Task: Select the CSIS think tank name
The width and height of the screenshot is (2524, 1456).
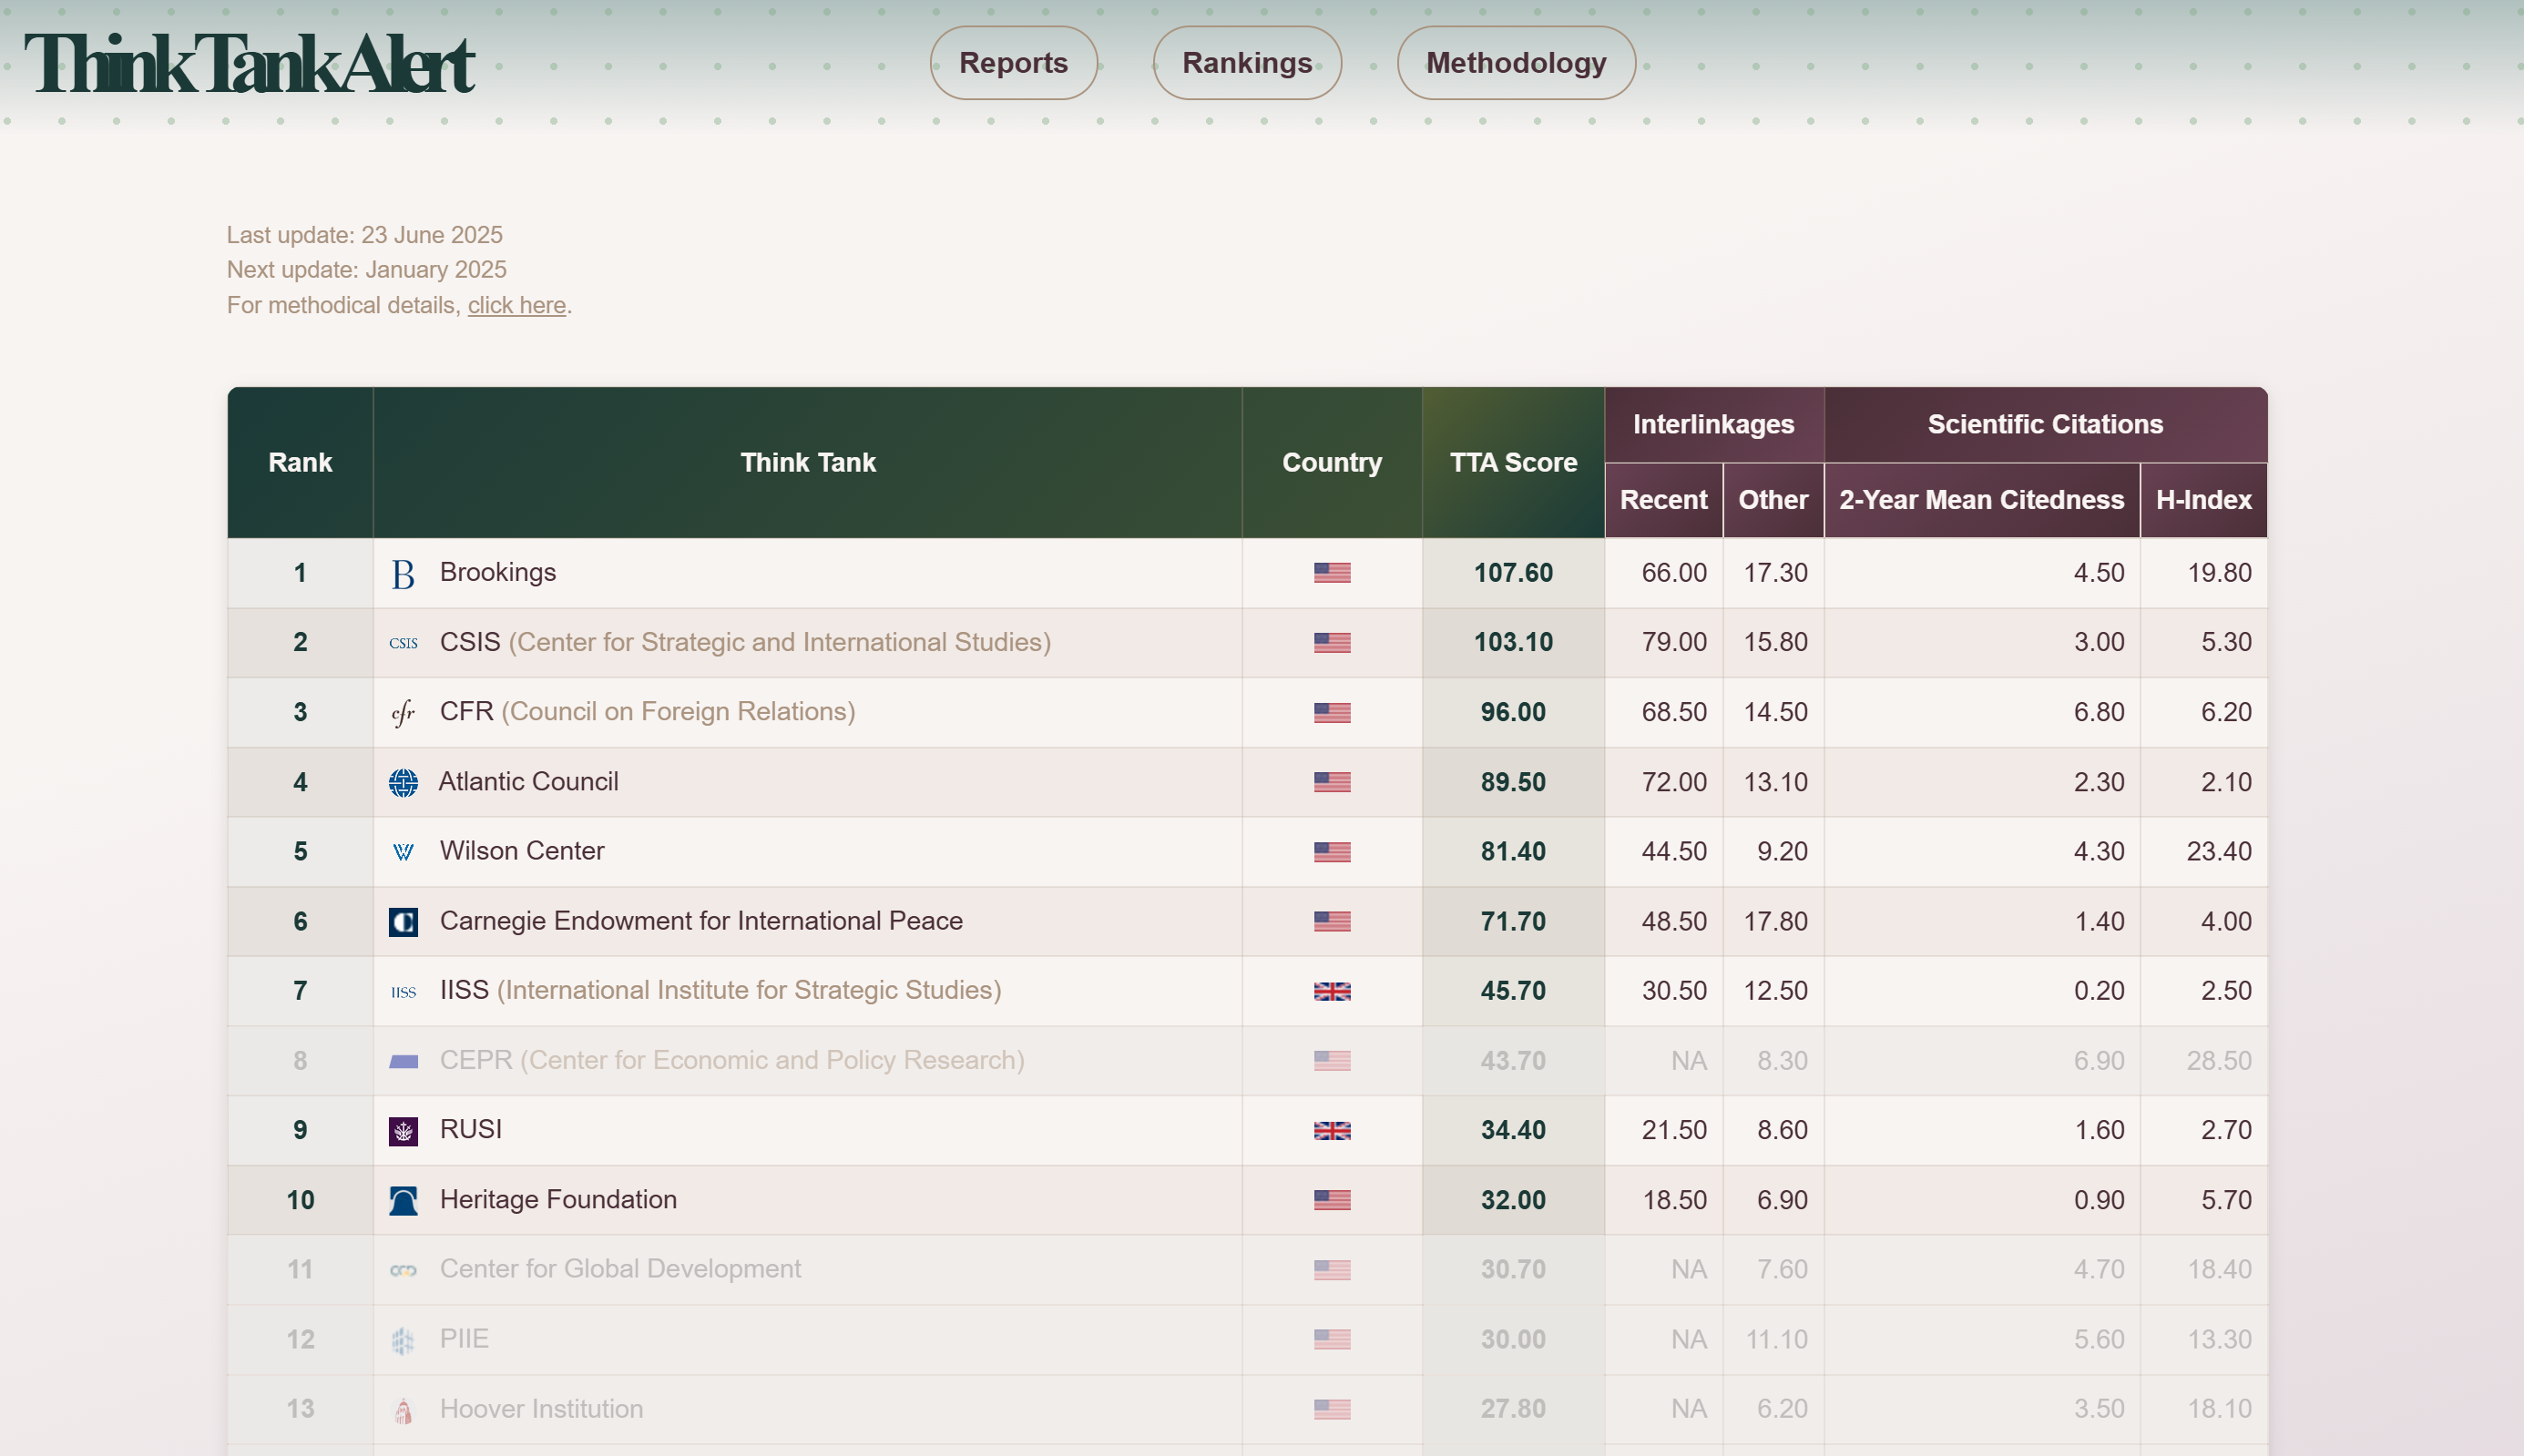Action: (x=745, y=642)
